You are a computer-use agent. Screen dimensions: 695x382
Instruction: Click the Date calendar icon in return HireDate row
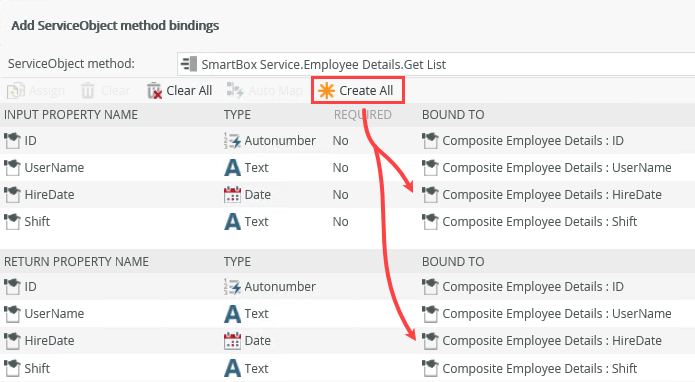[x=232, y=340]
